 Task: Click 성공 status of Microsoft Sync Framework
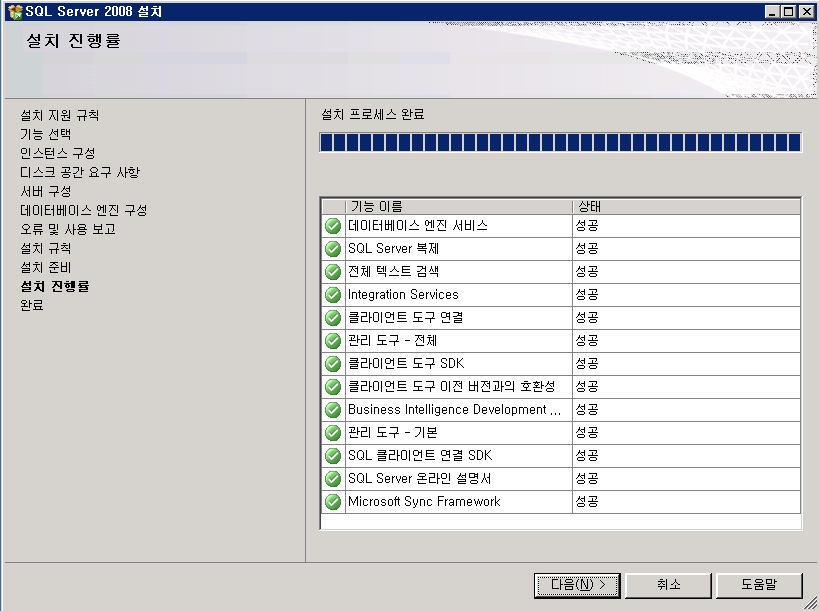(x=587, y=501)
